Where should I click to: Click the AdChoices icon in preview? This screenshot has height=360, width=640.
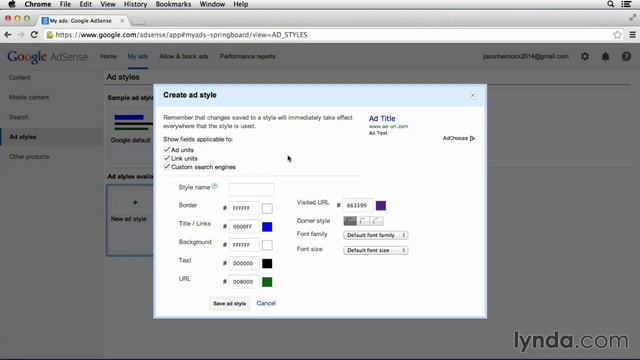point(472,138)
